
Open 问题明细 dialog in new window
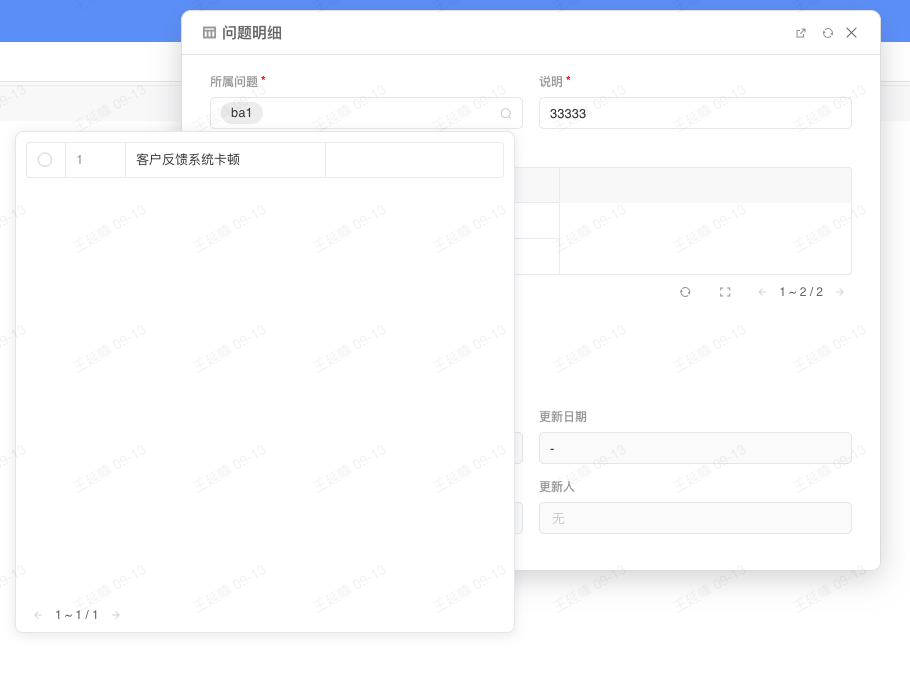(800, 32)
